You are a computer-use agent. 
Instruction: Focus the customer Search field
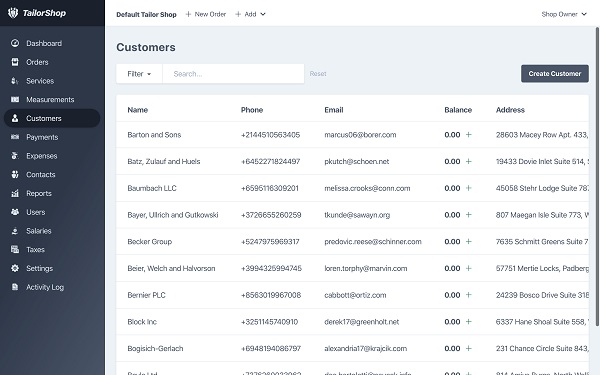coord(233,74)
